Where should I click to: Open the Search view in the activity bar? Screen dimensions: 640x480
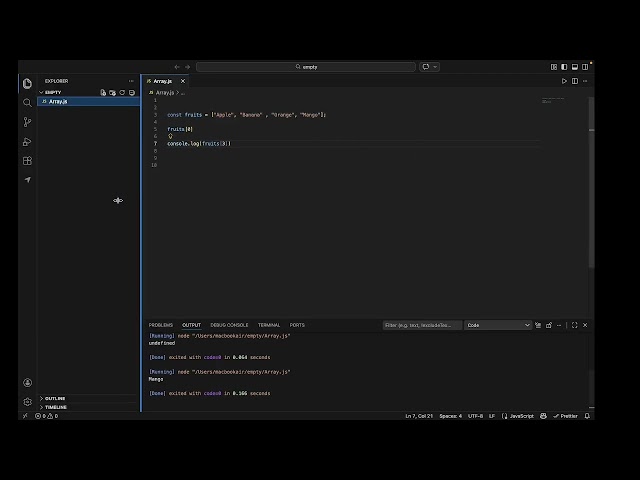point(27,102)
